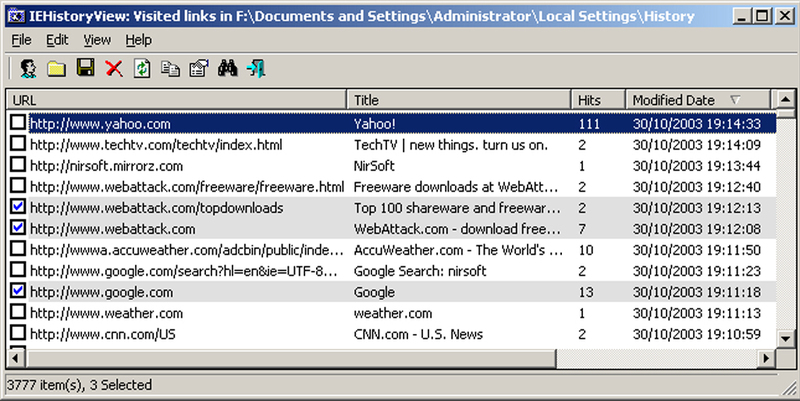Viewport: 800px width, 401px height.
Task: Sort by the URL column header
Action: [177, 100]
